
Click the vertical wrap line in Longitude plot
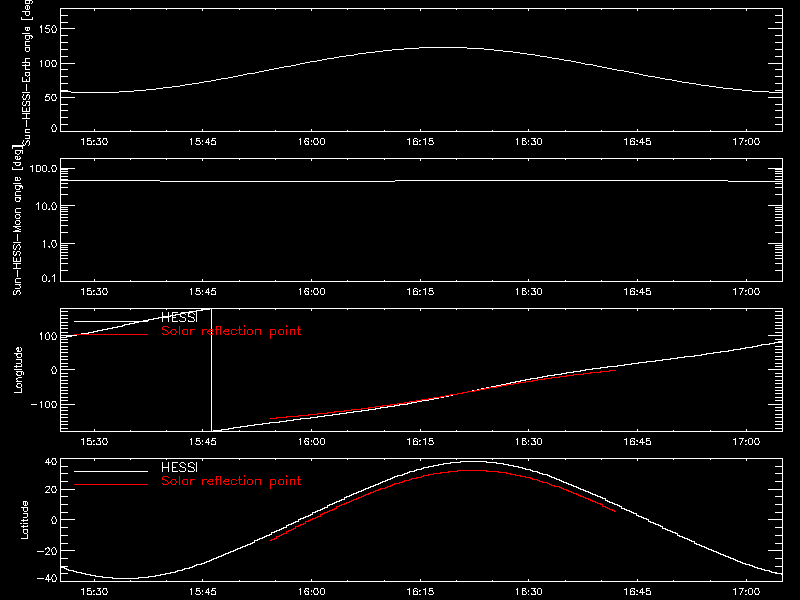pyautogui.click(x=211, y=370)
